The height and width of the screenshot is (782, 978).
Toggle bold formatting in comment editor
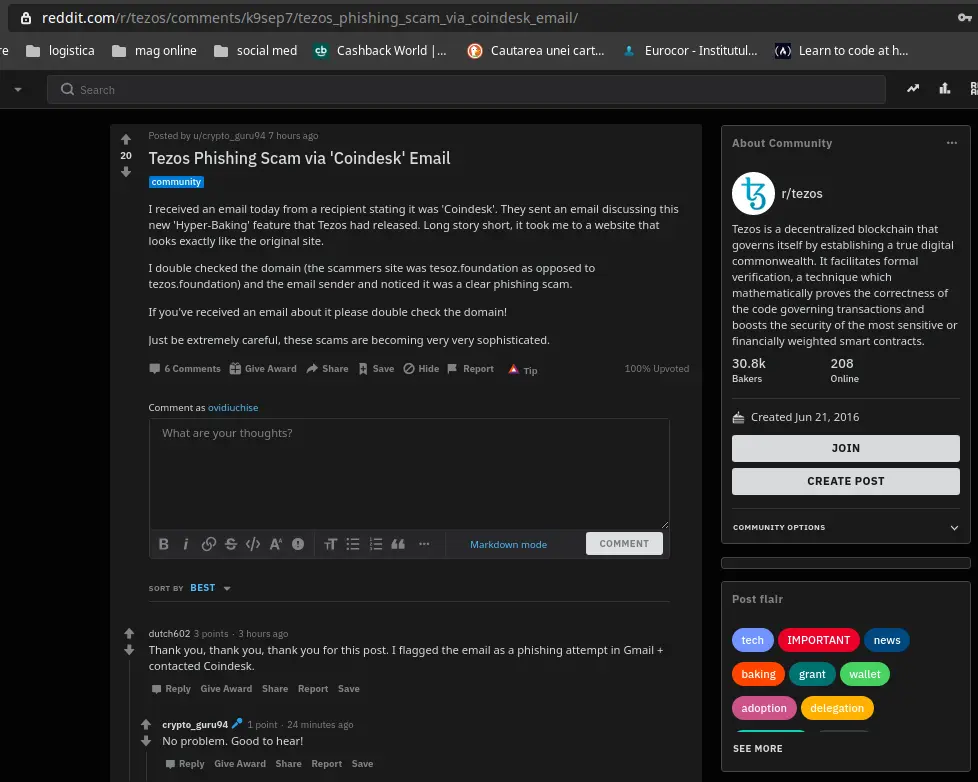[163, 544]
